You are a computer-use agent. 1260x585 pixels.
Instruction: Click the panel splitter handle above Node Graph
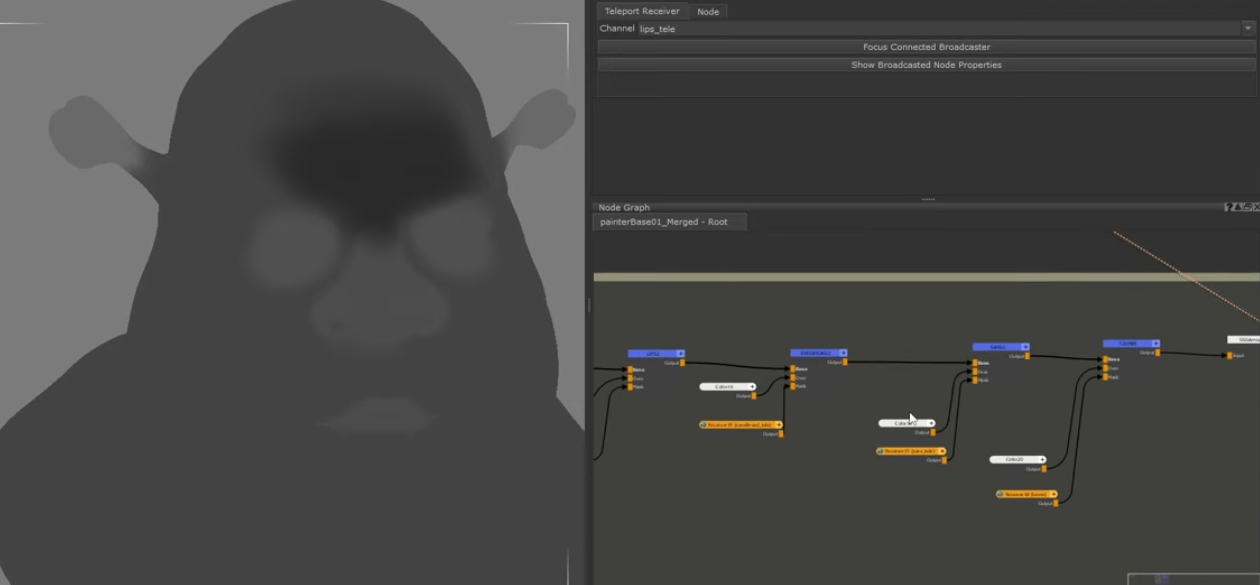click(x=927, y=199)
